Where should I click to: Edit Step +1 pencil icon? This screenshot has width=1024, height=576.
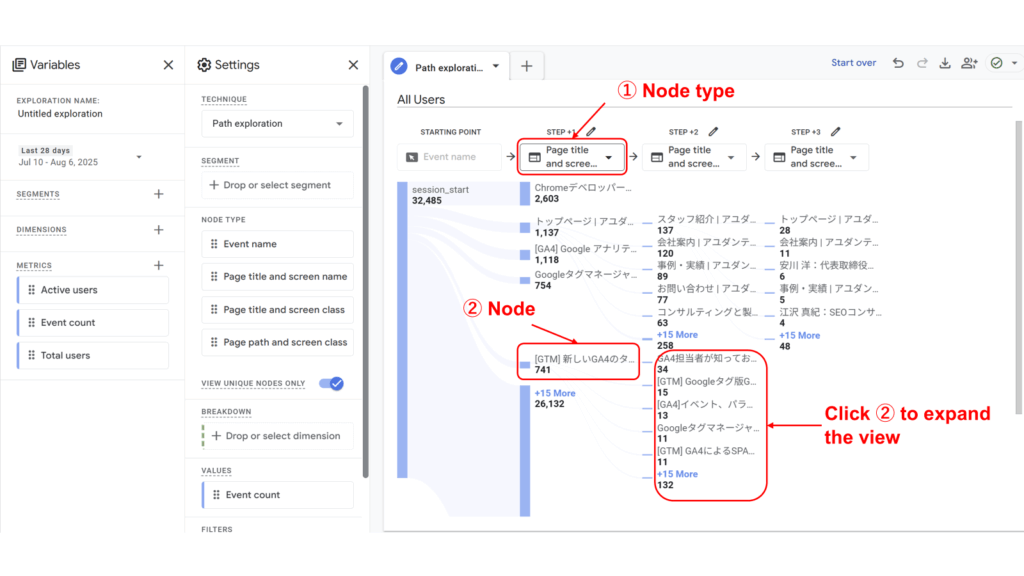pos(591,131)
